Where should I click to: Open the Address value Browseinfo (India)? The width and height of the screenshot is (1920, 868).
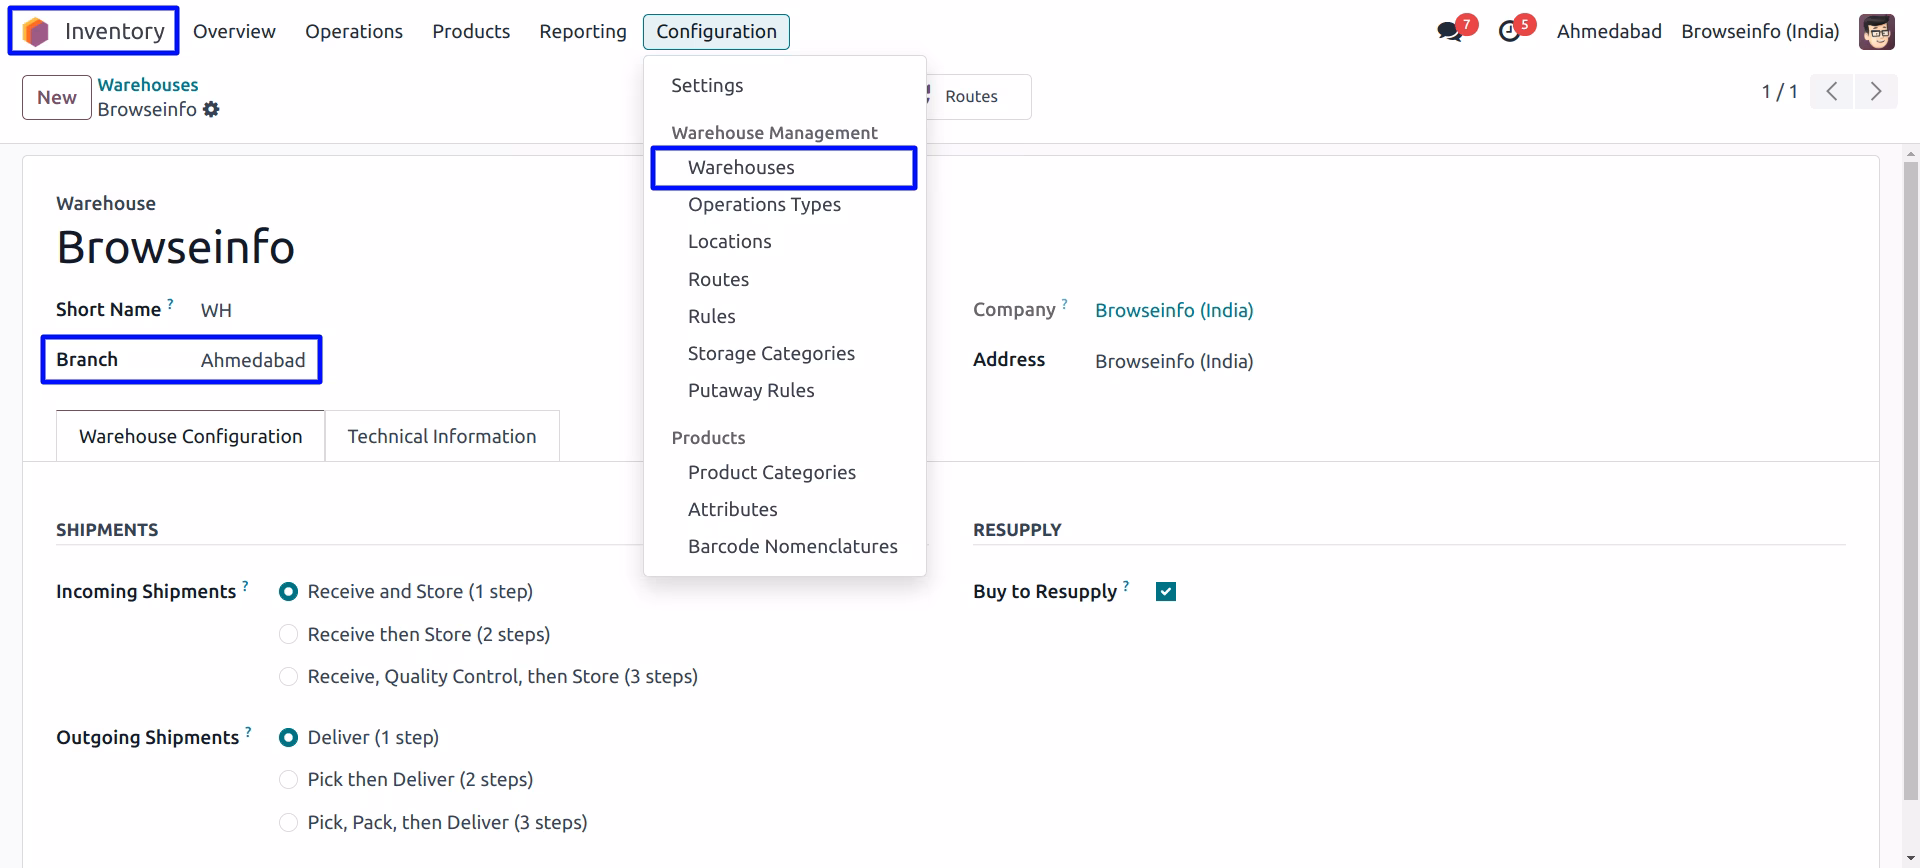(1174, 362)
